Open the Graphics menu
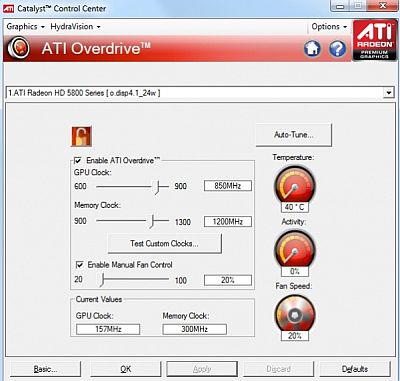Viewport: 400px width, 381px height. [25, 27]
